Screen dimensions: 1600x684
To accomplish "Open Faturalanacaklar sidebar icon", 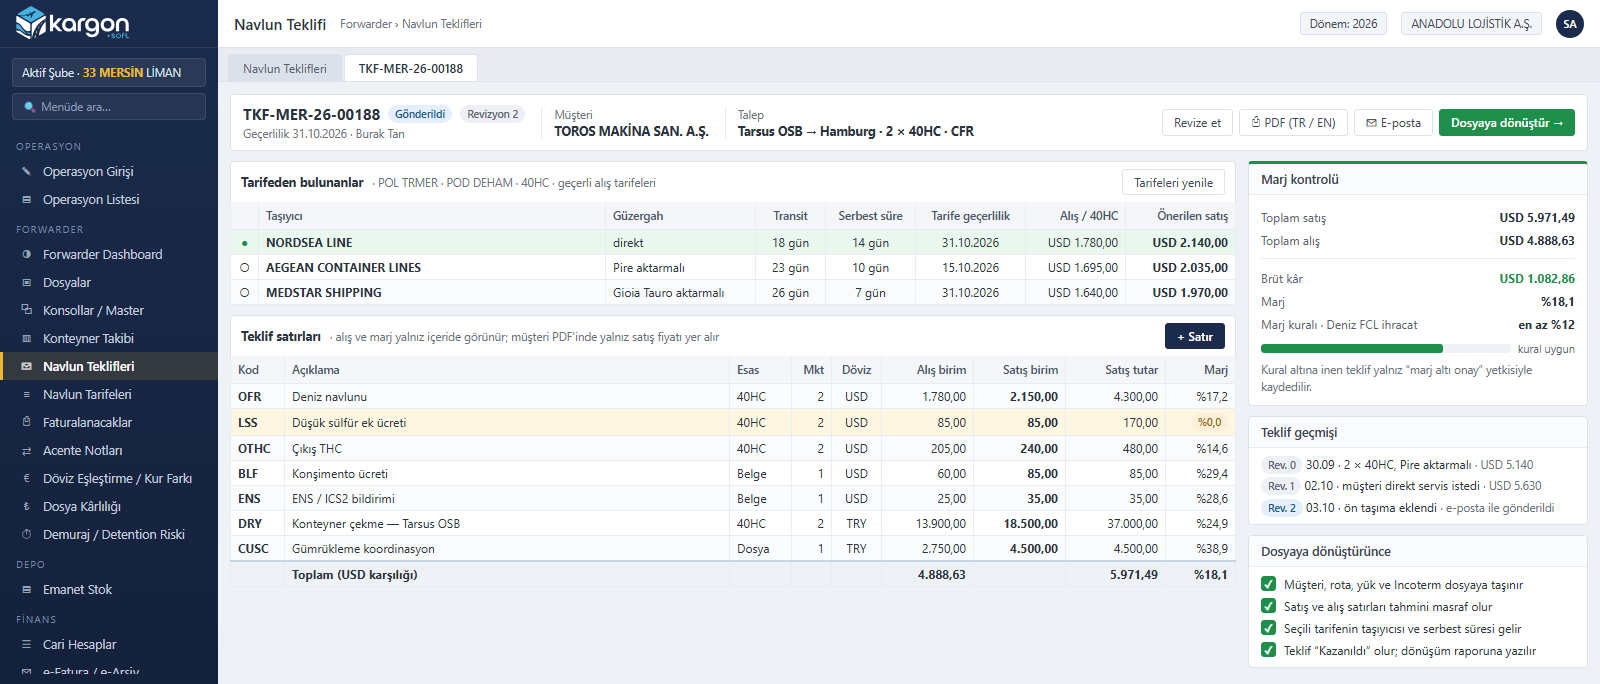I will pos(27,423).
